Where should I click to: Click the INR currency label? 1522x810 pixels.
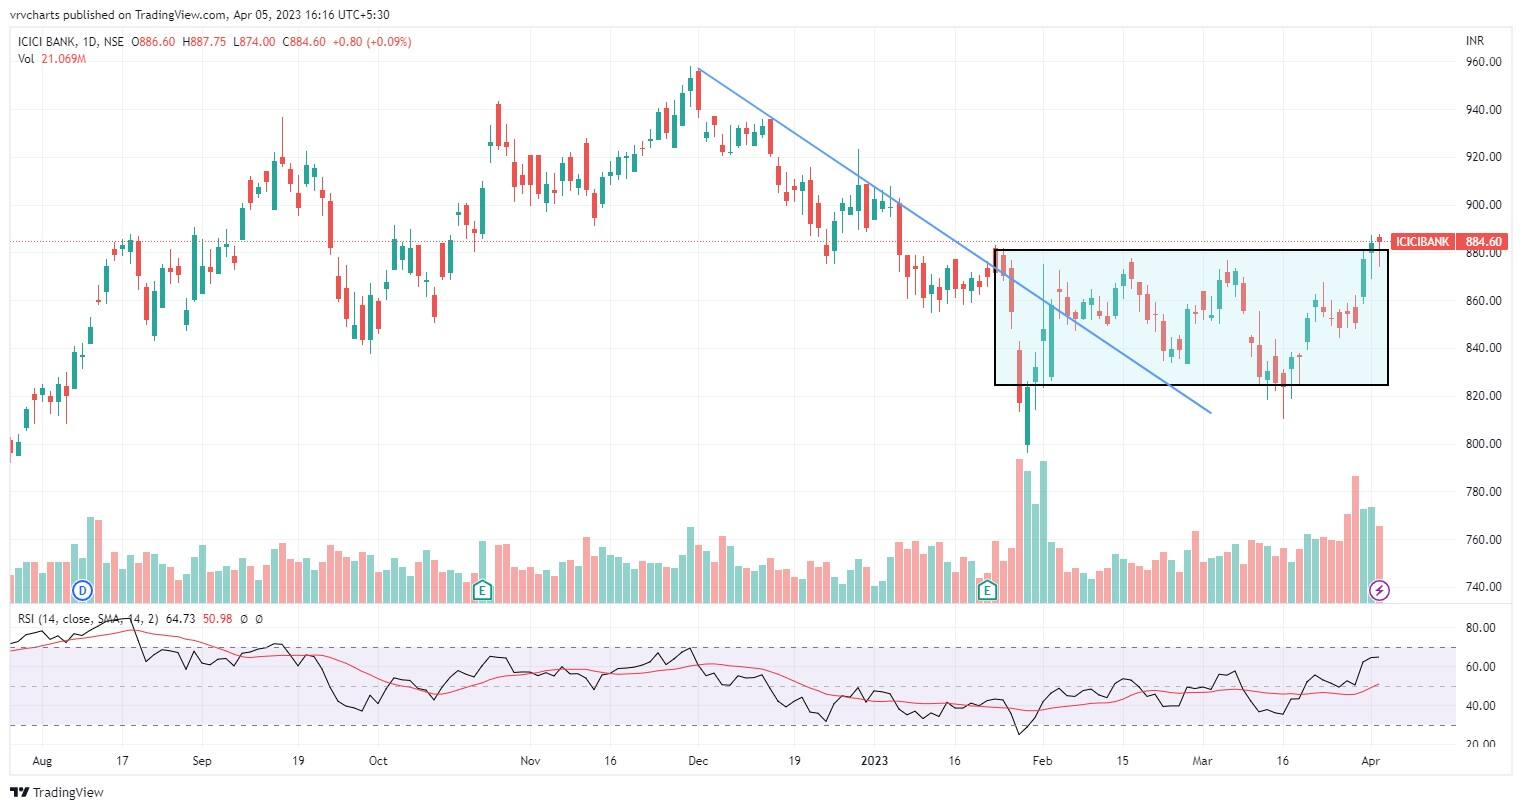coord(1474,42)
